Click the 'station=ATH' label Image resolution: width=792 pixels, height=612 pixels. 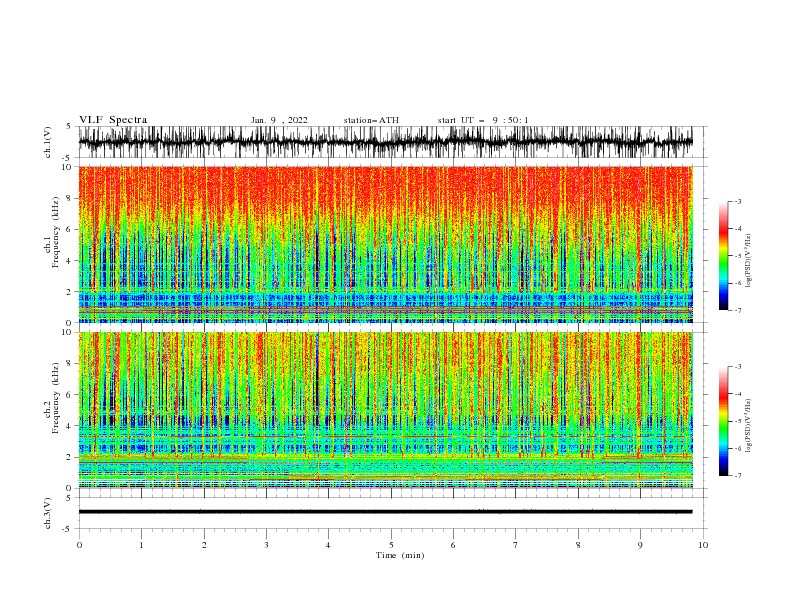371,120
